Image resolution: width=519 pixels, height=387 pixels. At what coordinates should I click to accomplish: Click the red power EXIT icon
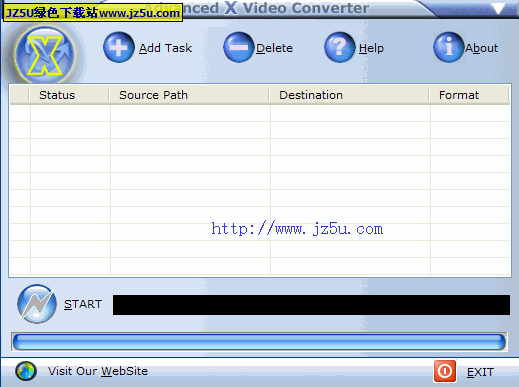(x=445, y=371)
